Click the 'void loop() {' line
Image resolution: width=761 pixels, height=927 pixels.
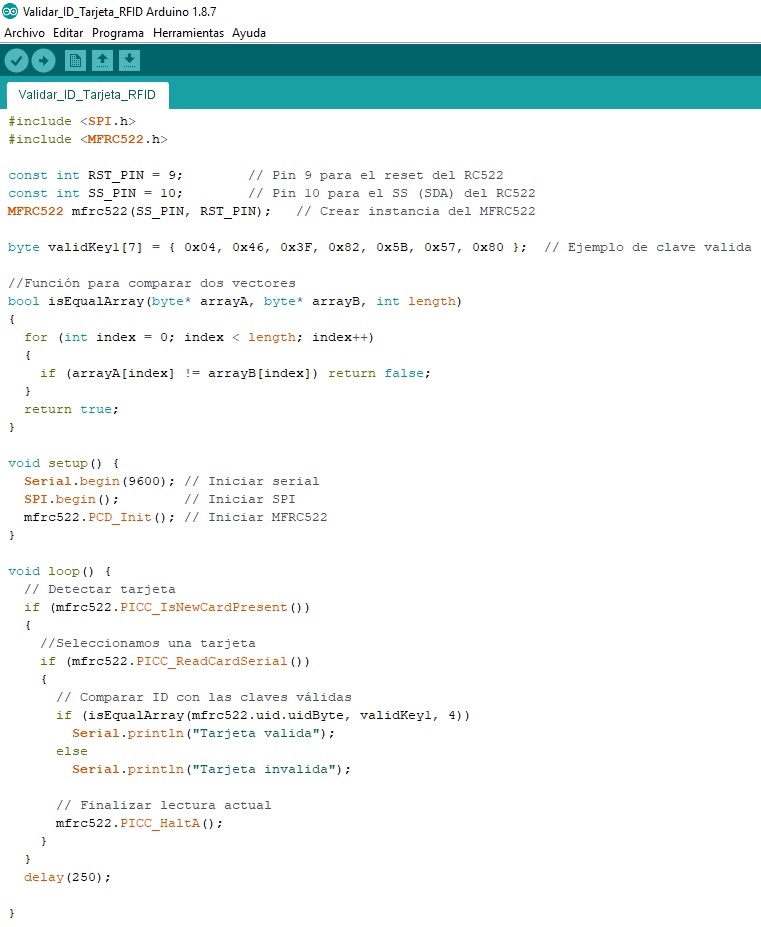coord(60,572)
